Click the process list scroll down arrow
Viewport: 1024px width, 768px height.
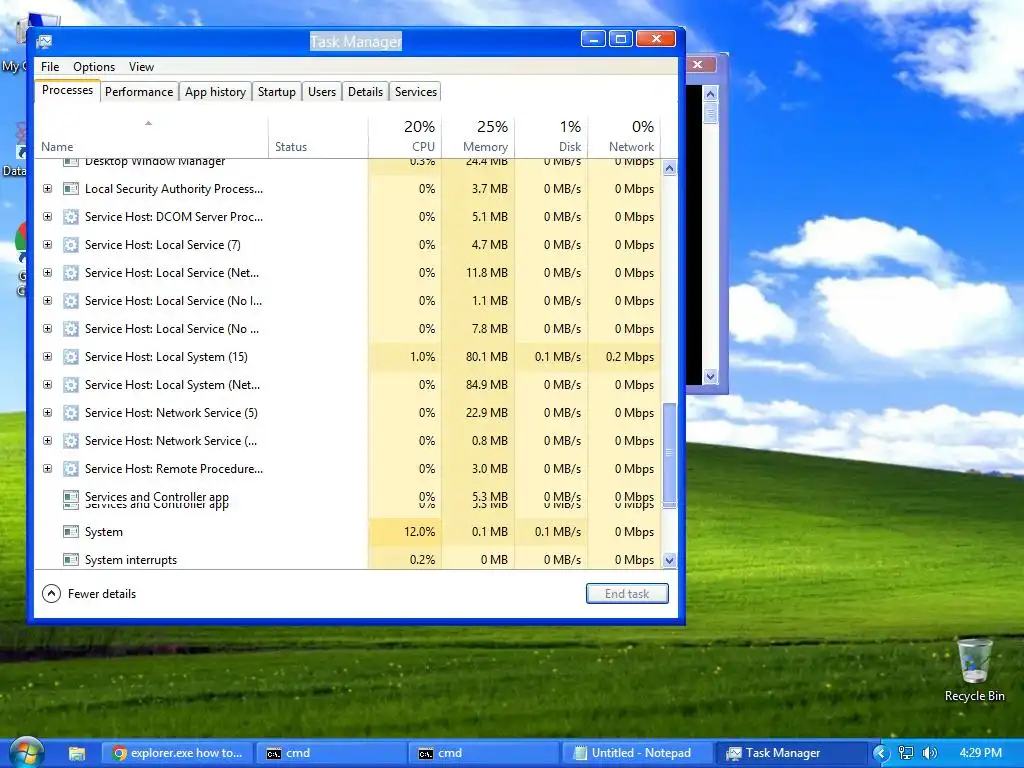[x=669, y=560]
